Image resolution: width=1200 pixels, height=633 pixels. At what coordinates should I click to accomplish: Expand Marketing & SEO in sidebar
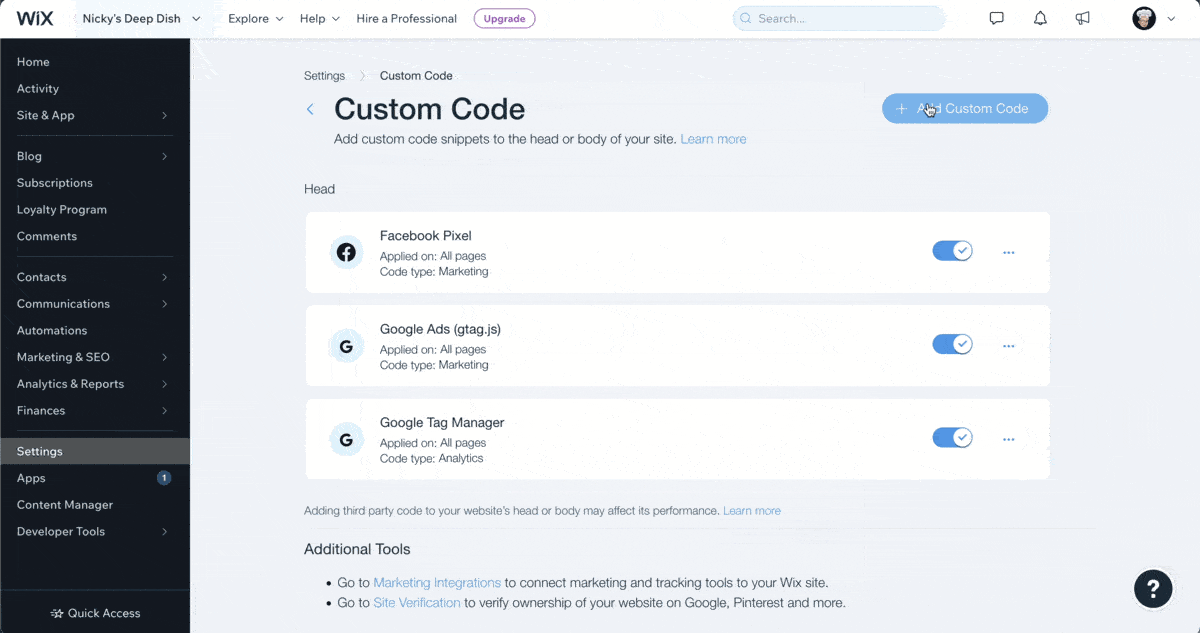[92, 357]
